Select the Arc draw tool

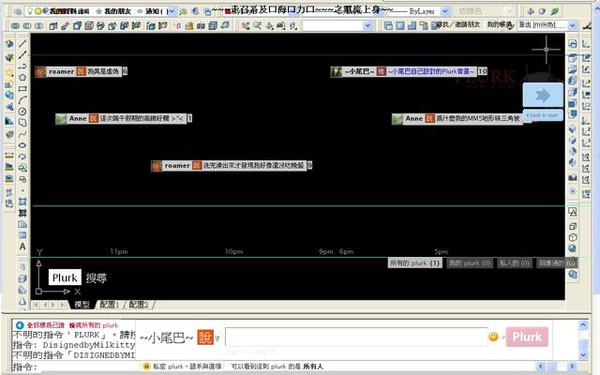(23, 100)
